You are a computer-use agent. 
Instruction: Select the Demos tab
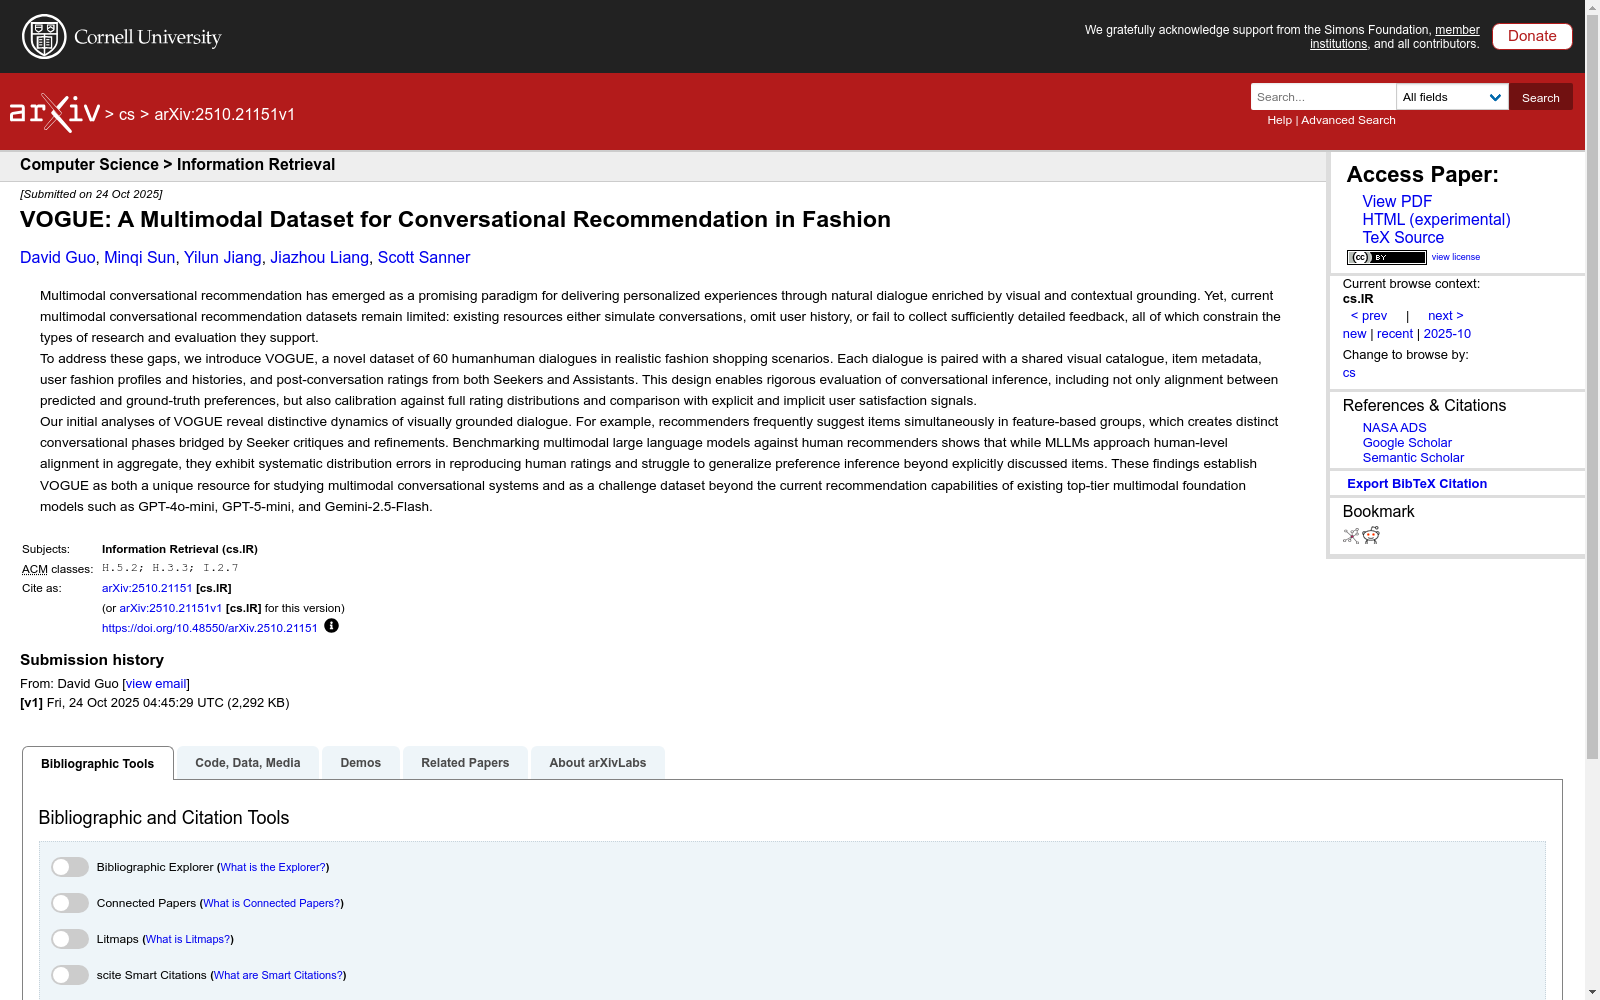361,763
